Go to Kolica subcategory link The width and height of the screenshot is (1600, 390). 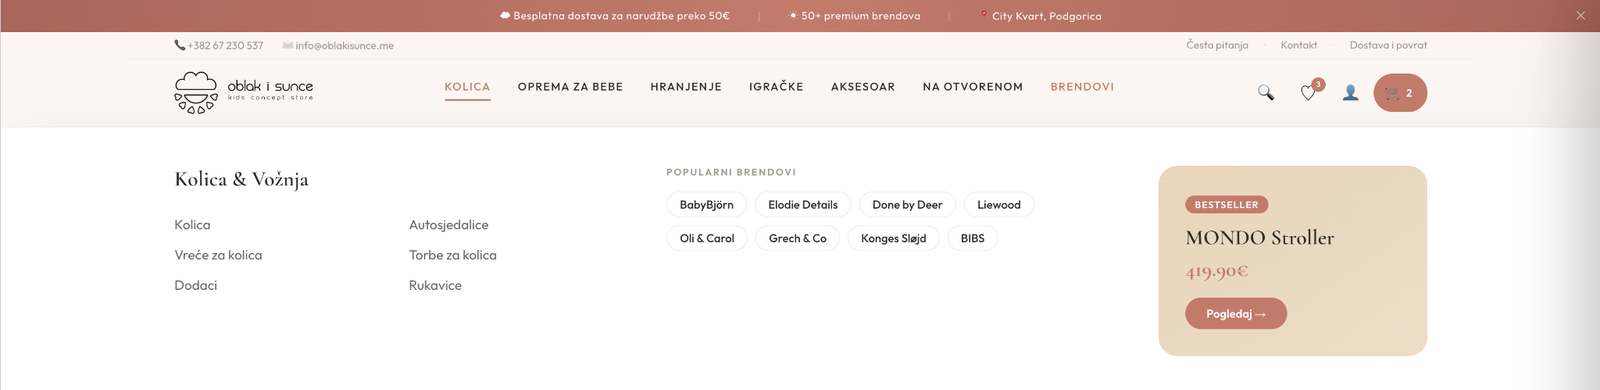(x=192, y=225)
